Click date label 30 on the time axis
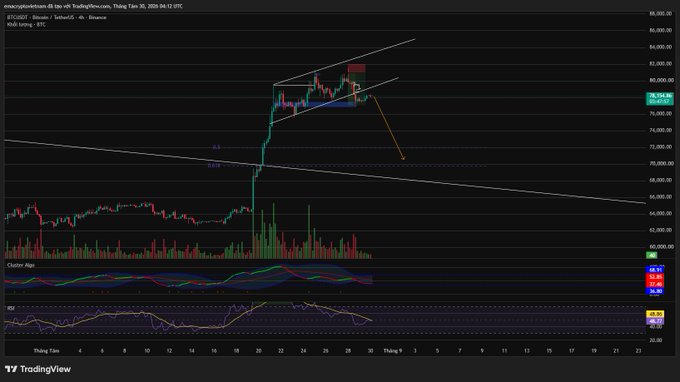 point(370,351)
